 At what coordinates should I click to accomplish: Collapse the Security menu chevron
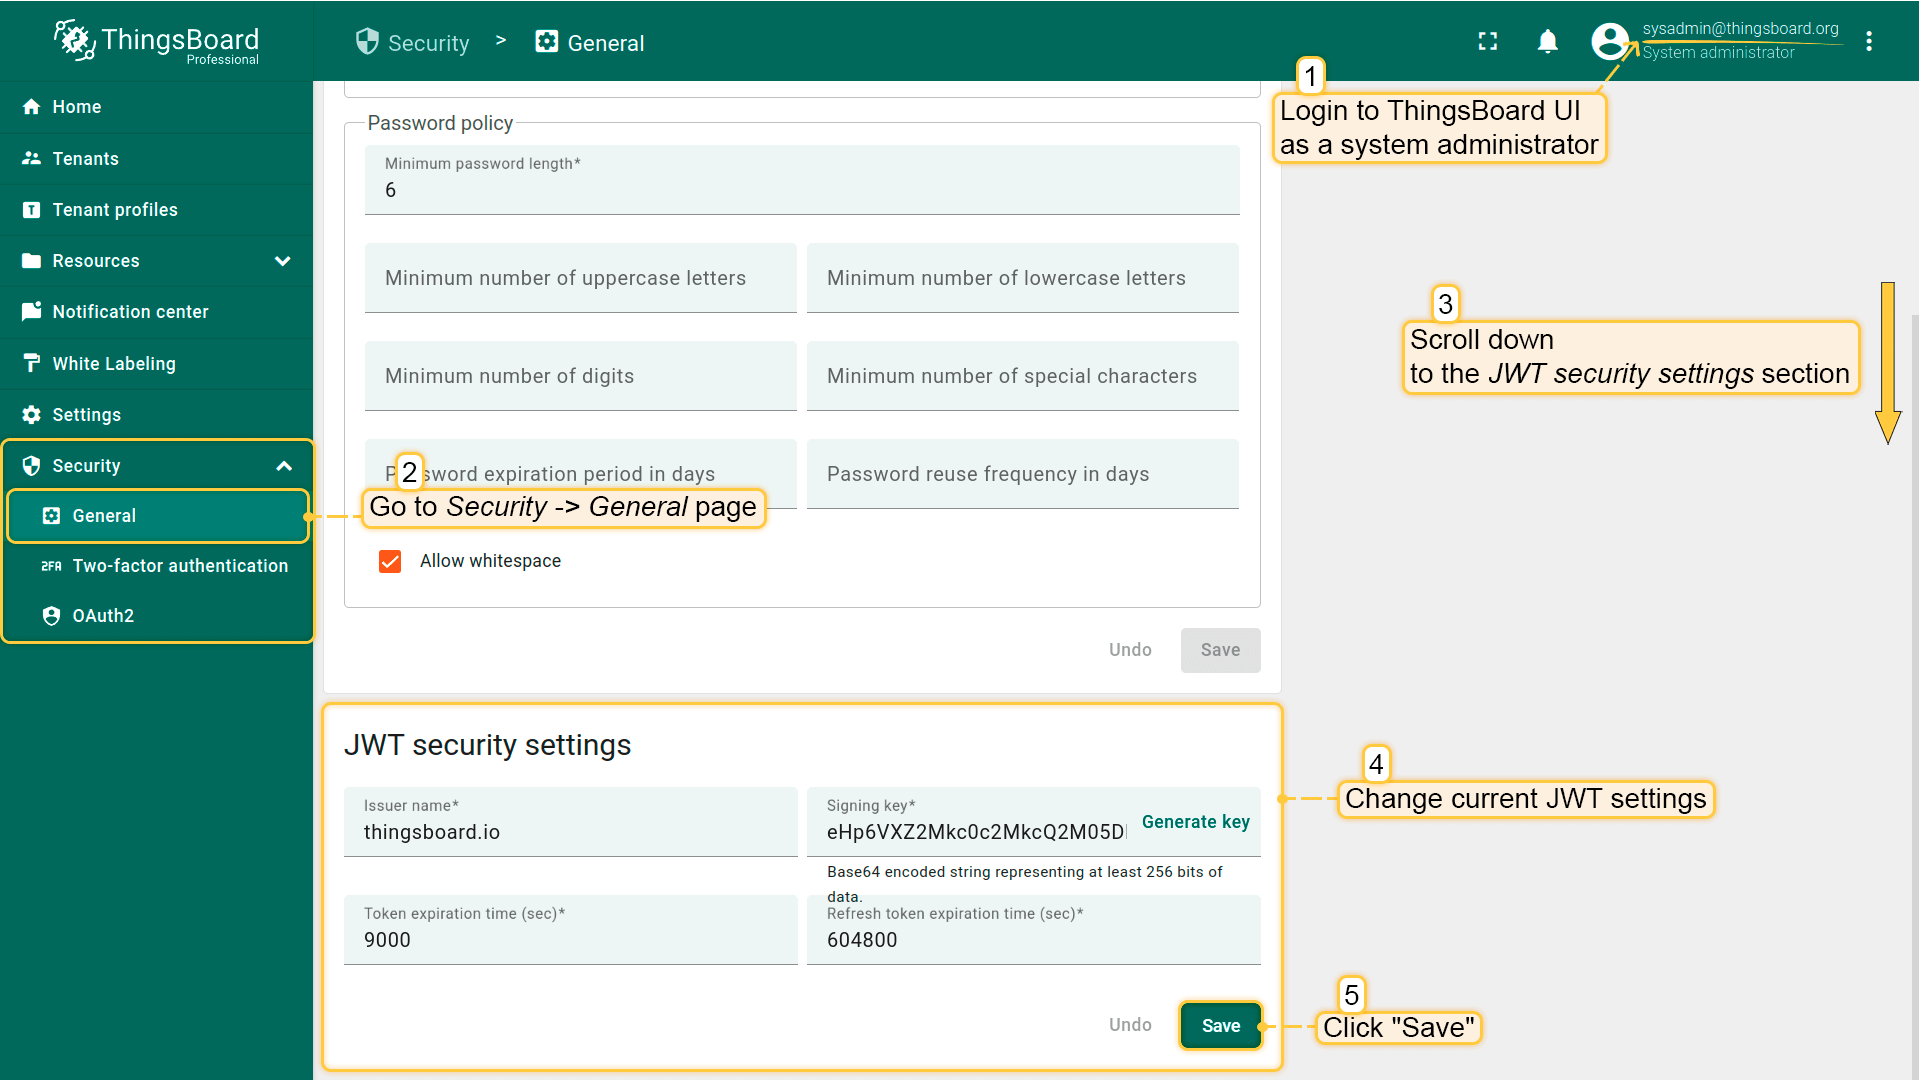pos(284,466)
